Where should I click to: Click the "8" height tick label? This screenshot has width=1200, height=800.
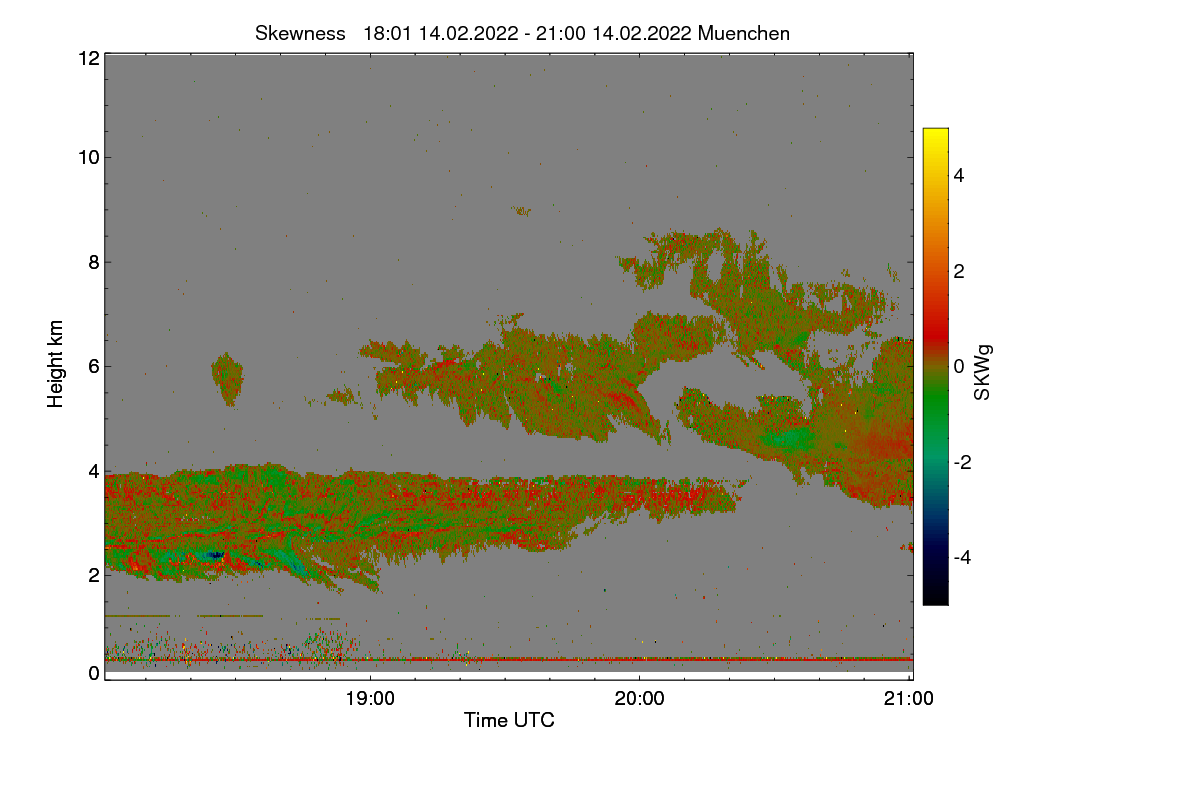click(x=93, y=262)
